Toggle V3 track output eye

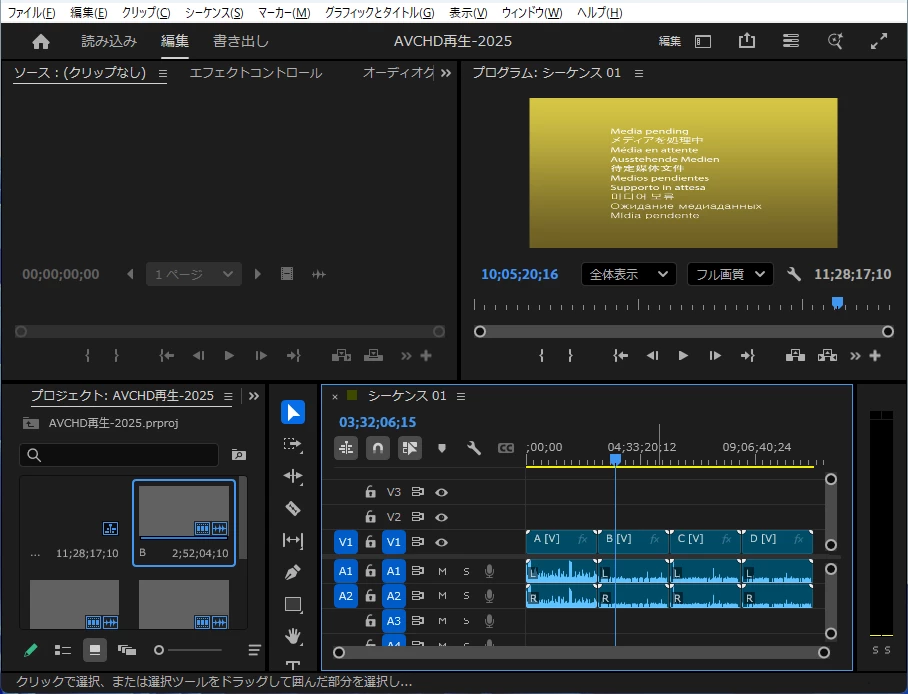pyautogui.click(x=441, y=492)
